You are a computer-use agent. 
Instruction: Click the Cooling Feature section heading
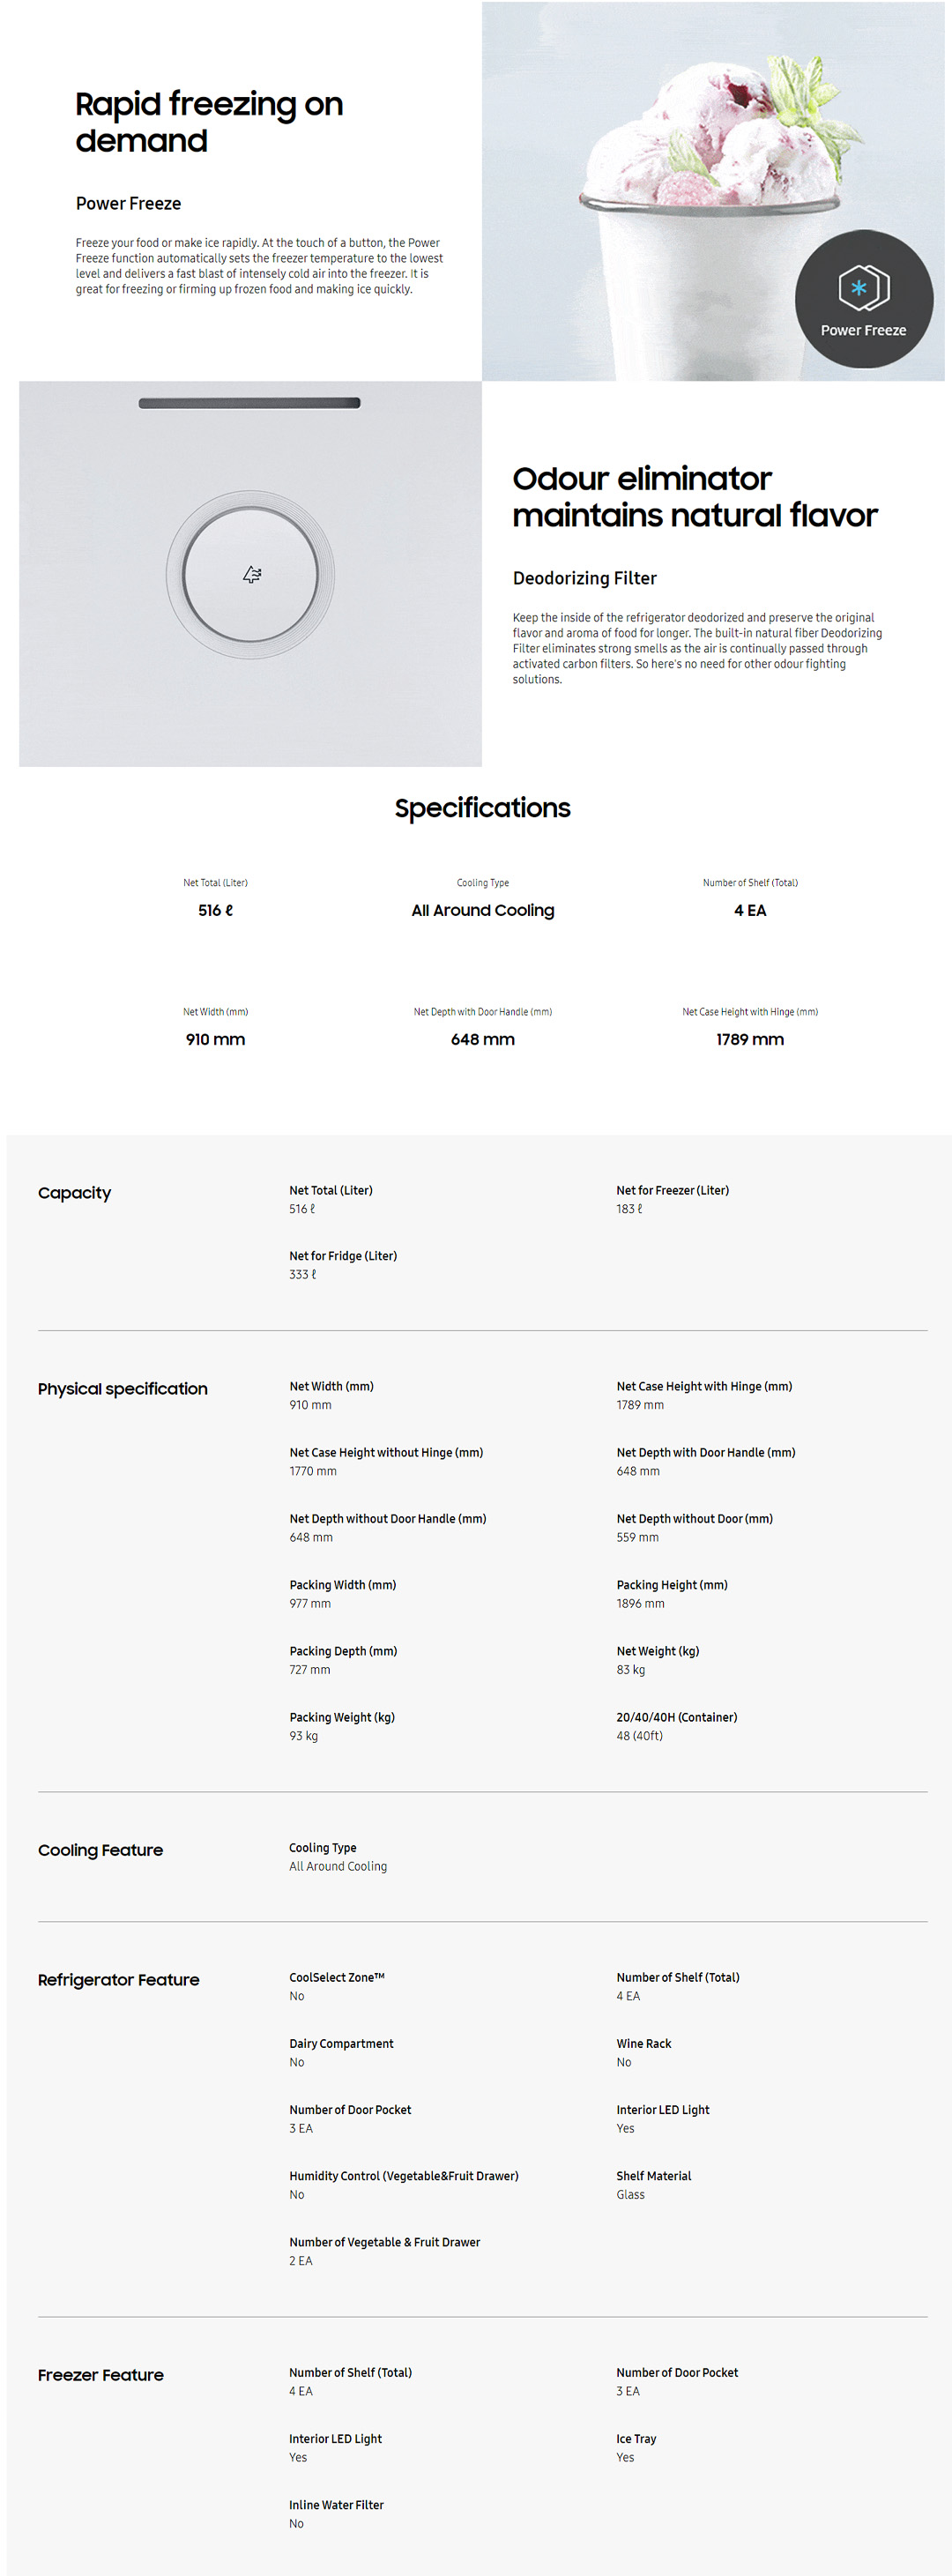[x=100, y=1849]
